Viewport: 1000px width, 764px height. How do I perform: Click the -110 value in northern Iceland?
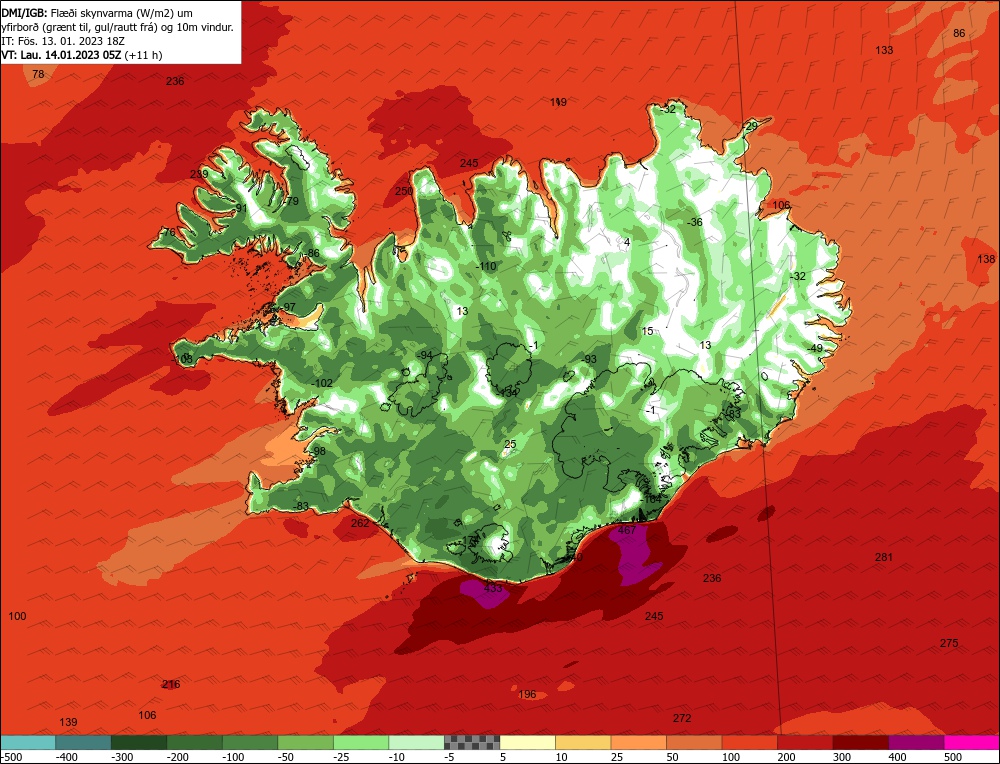tap(486, 267)
